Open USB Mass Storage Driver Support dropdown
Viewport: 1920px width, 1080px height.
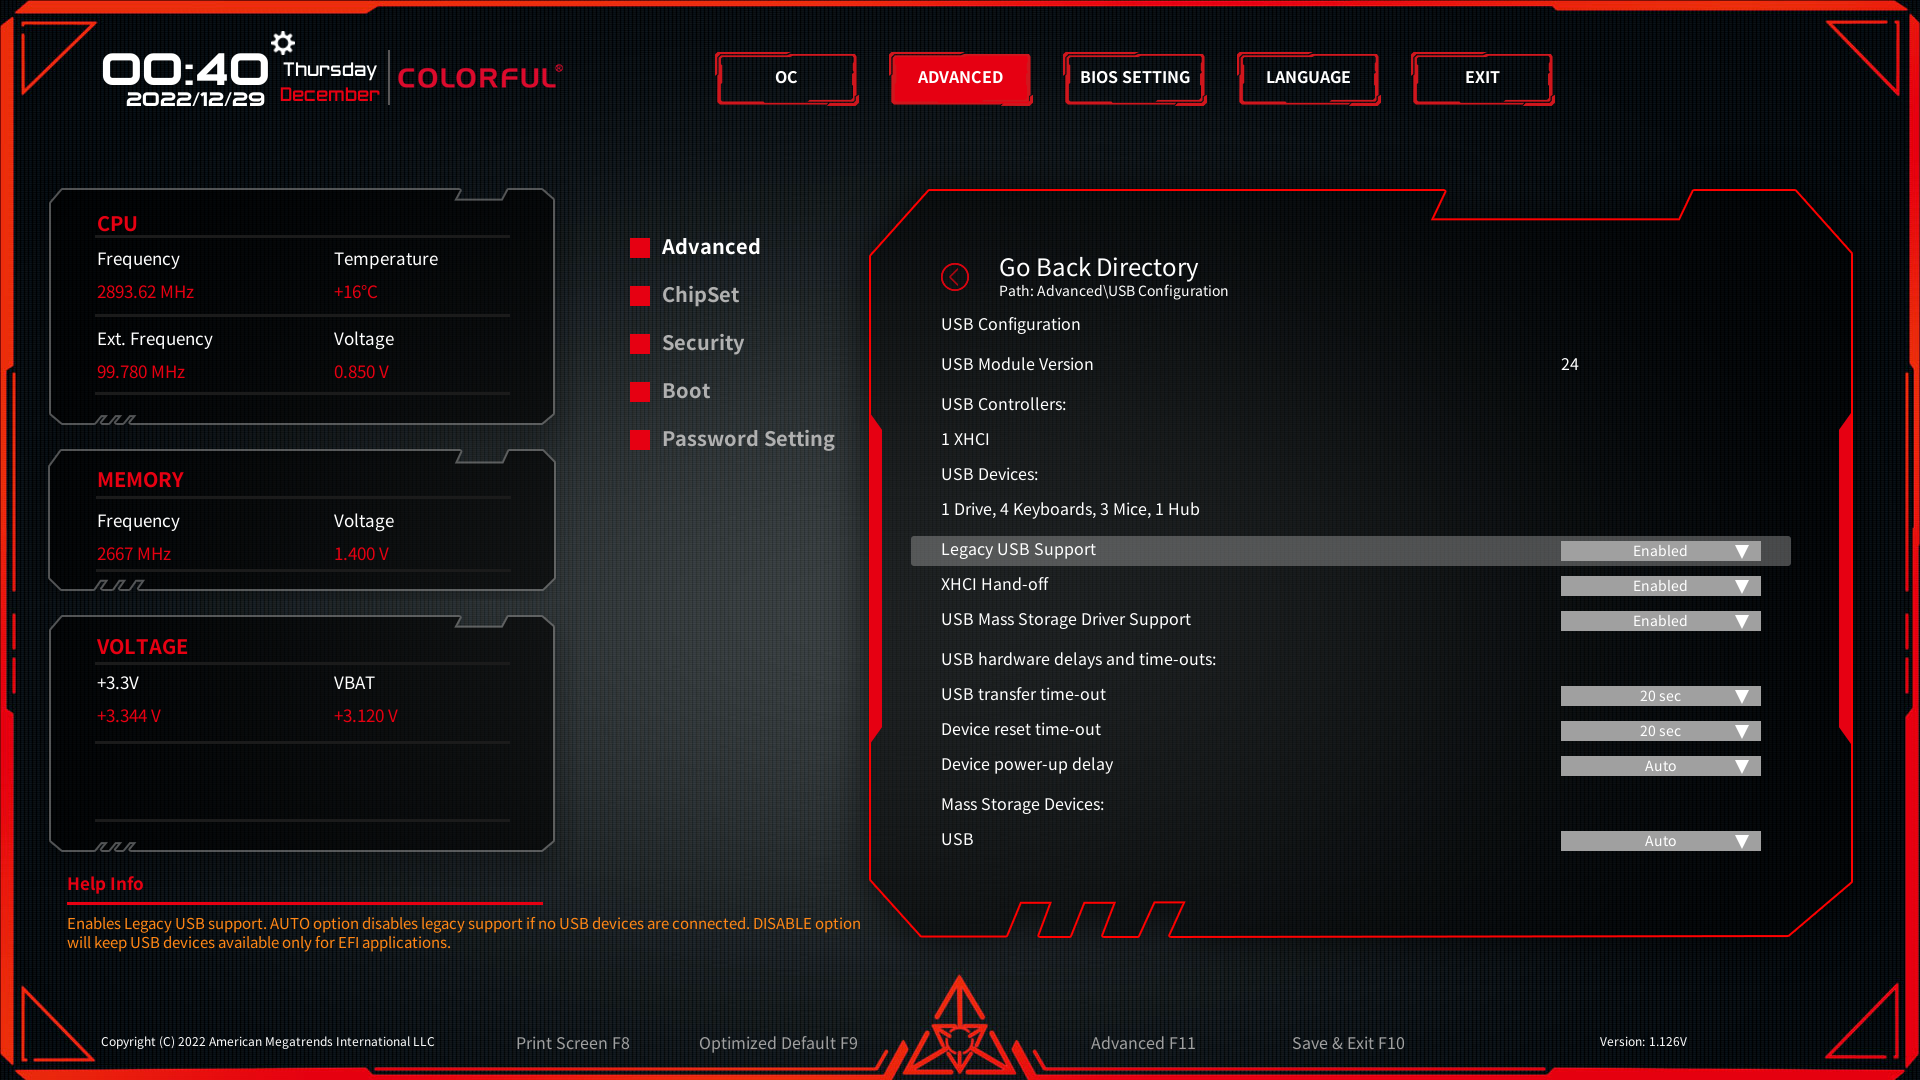(x=1660, y=621)
